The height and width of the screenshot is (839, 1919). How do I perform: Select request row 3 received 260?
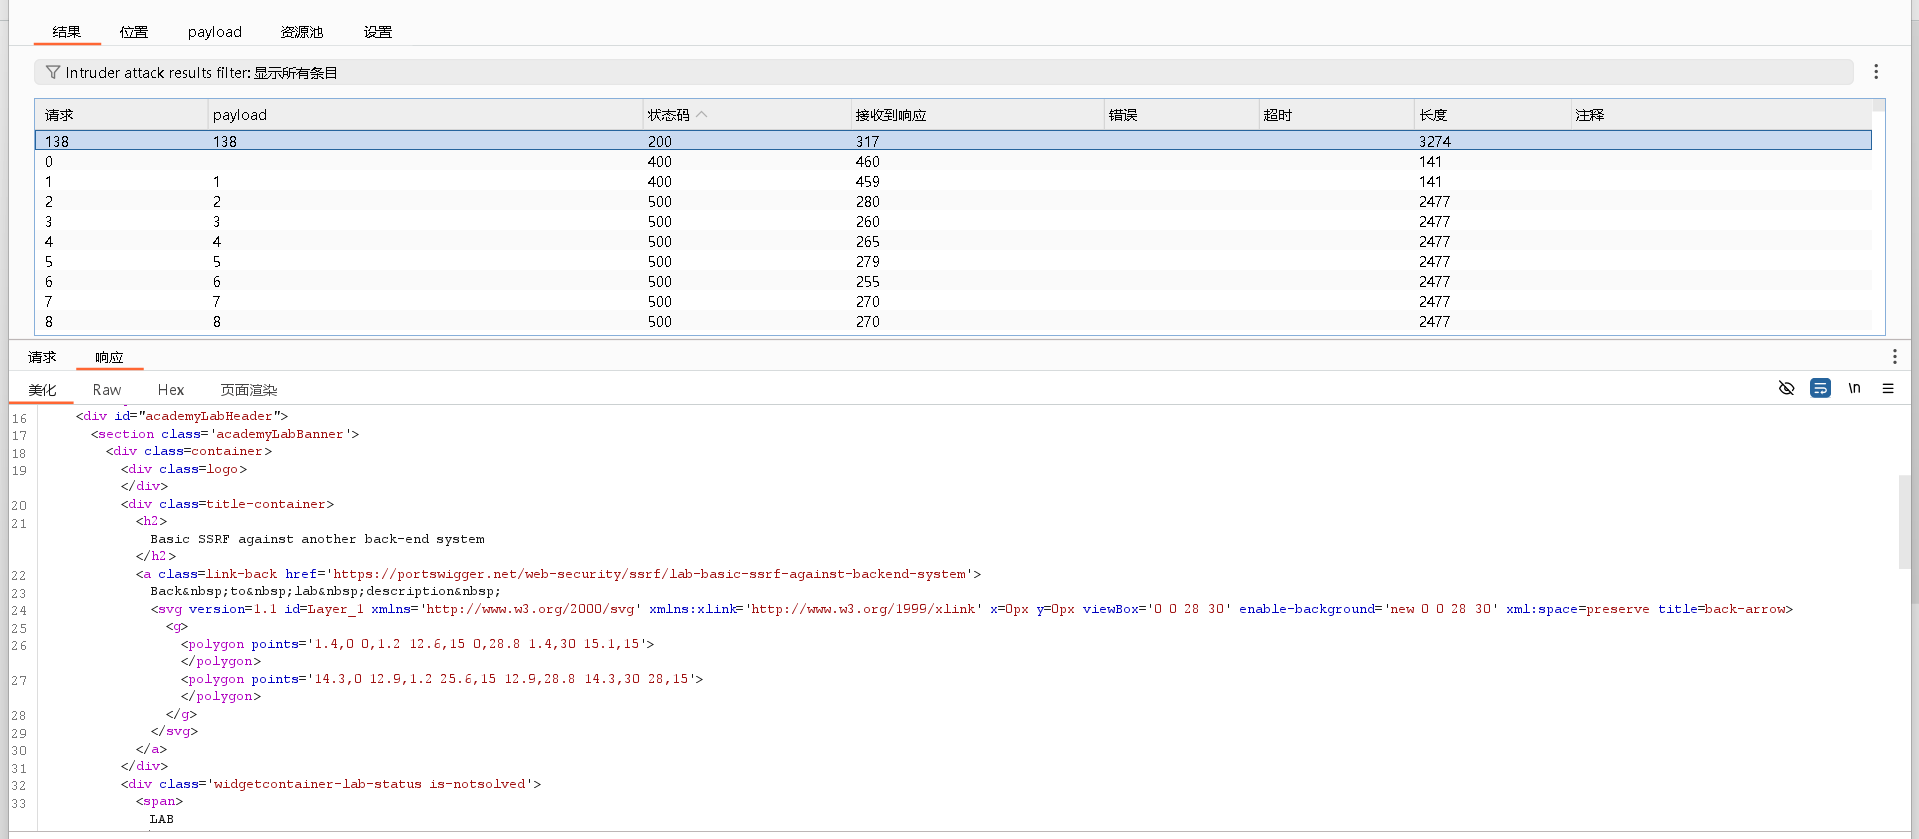953,221
